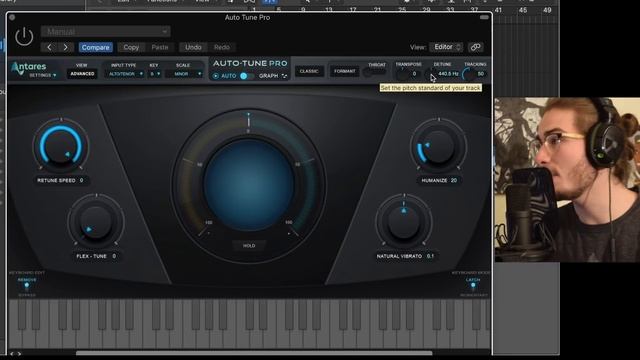Click the Transpose knob
The height and width of the screenshot is (360, 640).
click(x=403, y=74)
